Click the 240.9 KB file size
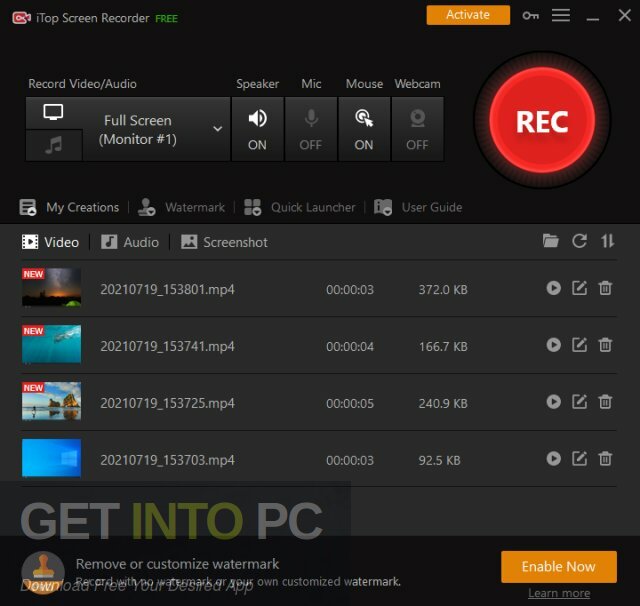Screen dimensions: 640x606 pyautogui.click(x=443, y=404)
